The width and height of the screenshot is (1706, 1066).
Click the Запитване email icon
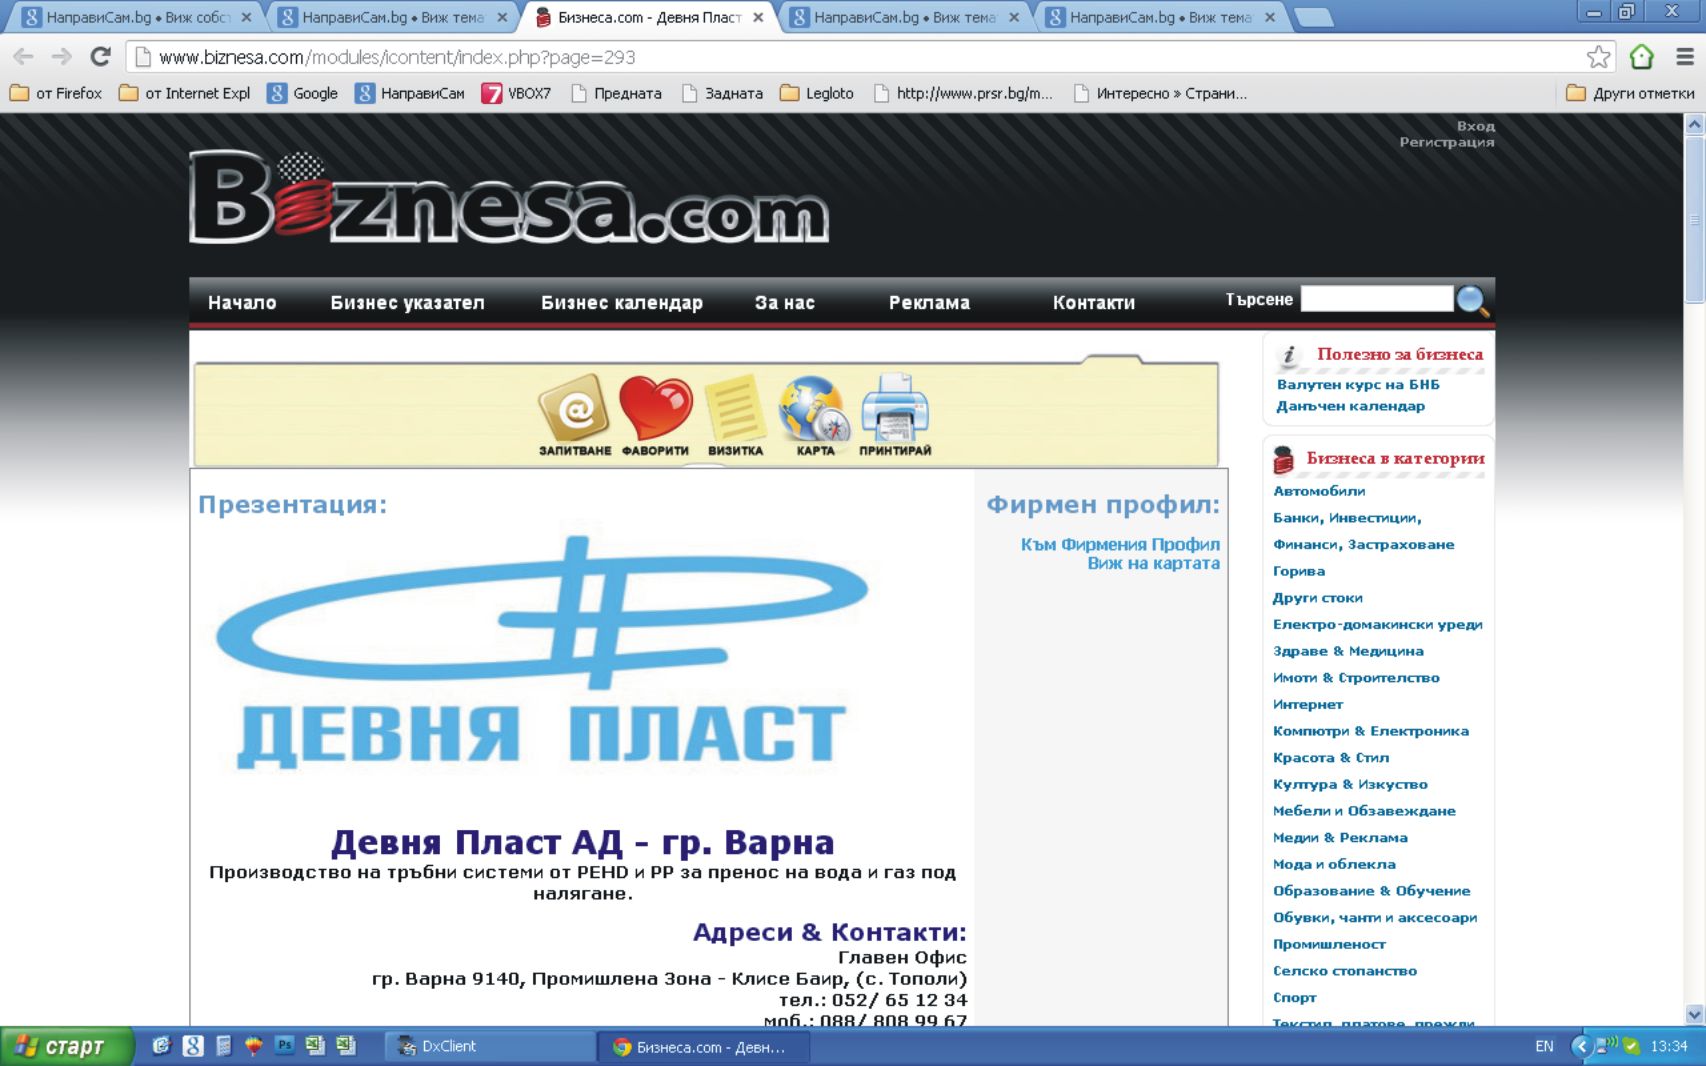574,409
